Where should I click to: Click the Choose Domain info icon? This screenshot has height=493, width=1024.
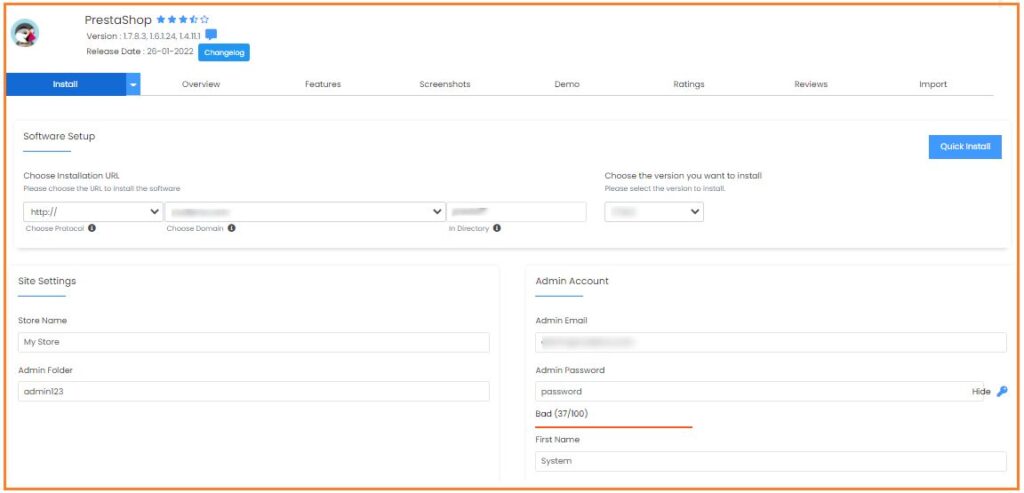(232, 229)
